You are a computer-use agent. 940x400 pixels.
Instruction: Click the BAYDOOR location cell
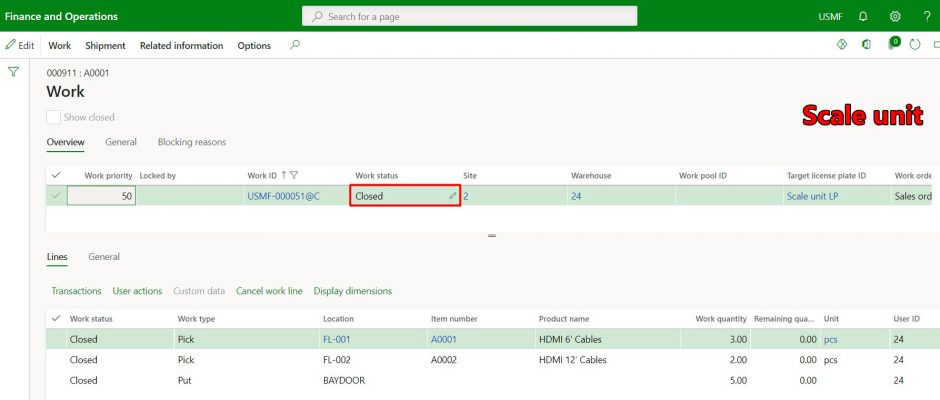pos(344,380)
